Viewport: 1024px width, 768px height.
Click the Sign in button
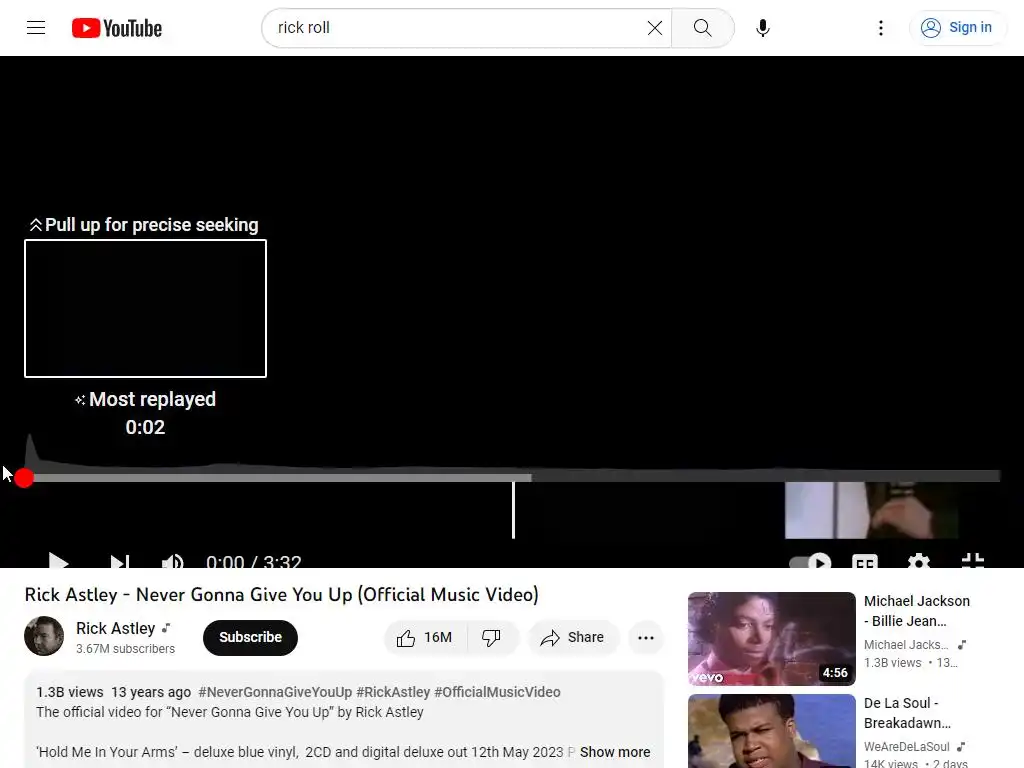click(x=957, y=27)
